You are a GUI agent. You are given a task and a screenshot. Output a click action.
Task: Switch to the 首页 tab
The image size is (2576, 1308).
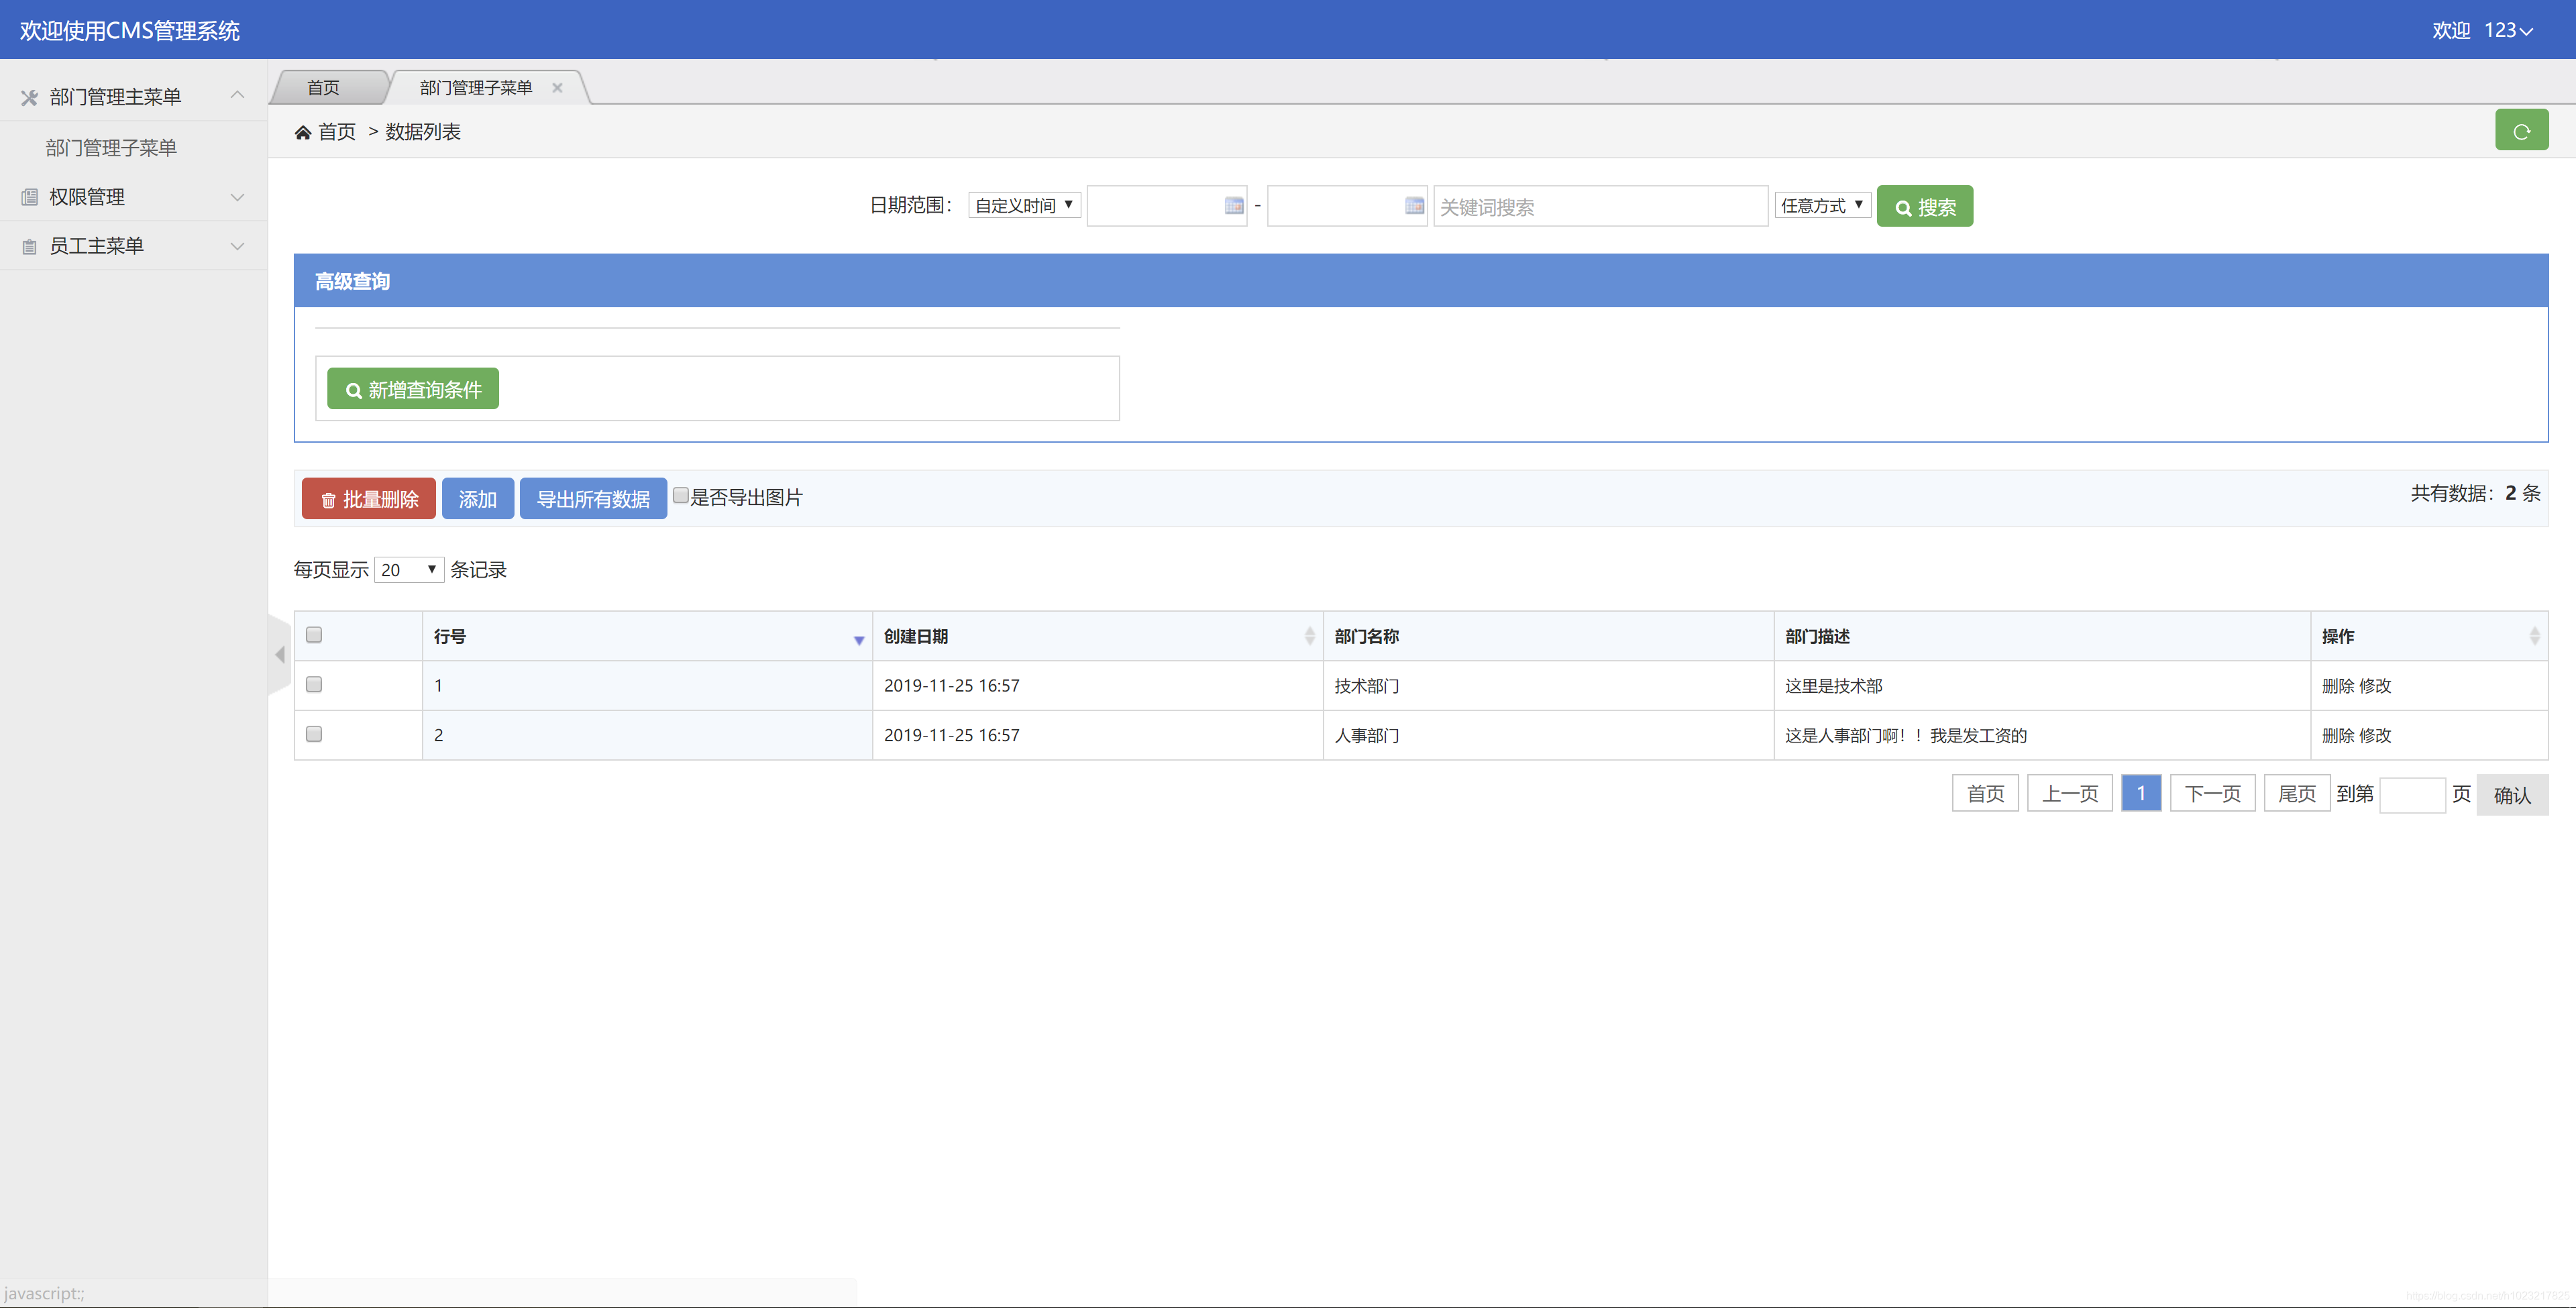pyautogui.click(x=323, y=88)
